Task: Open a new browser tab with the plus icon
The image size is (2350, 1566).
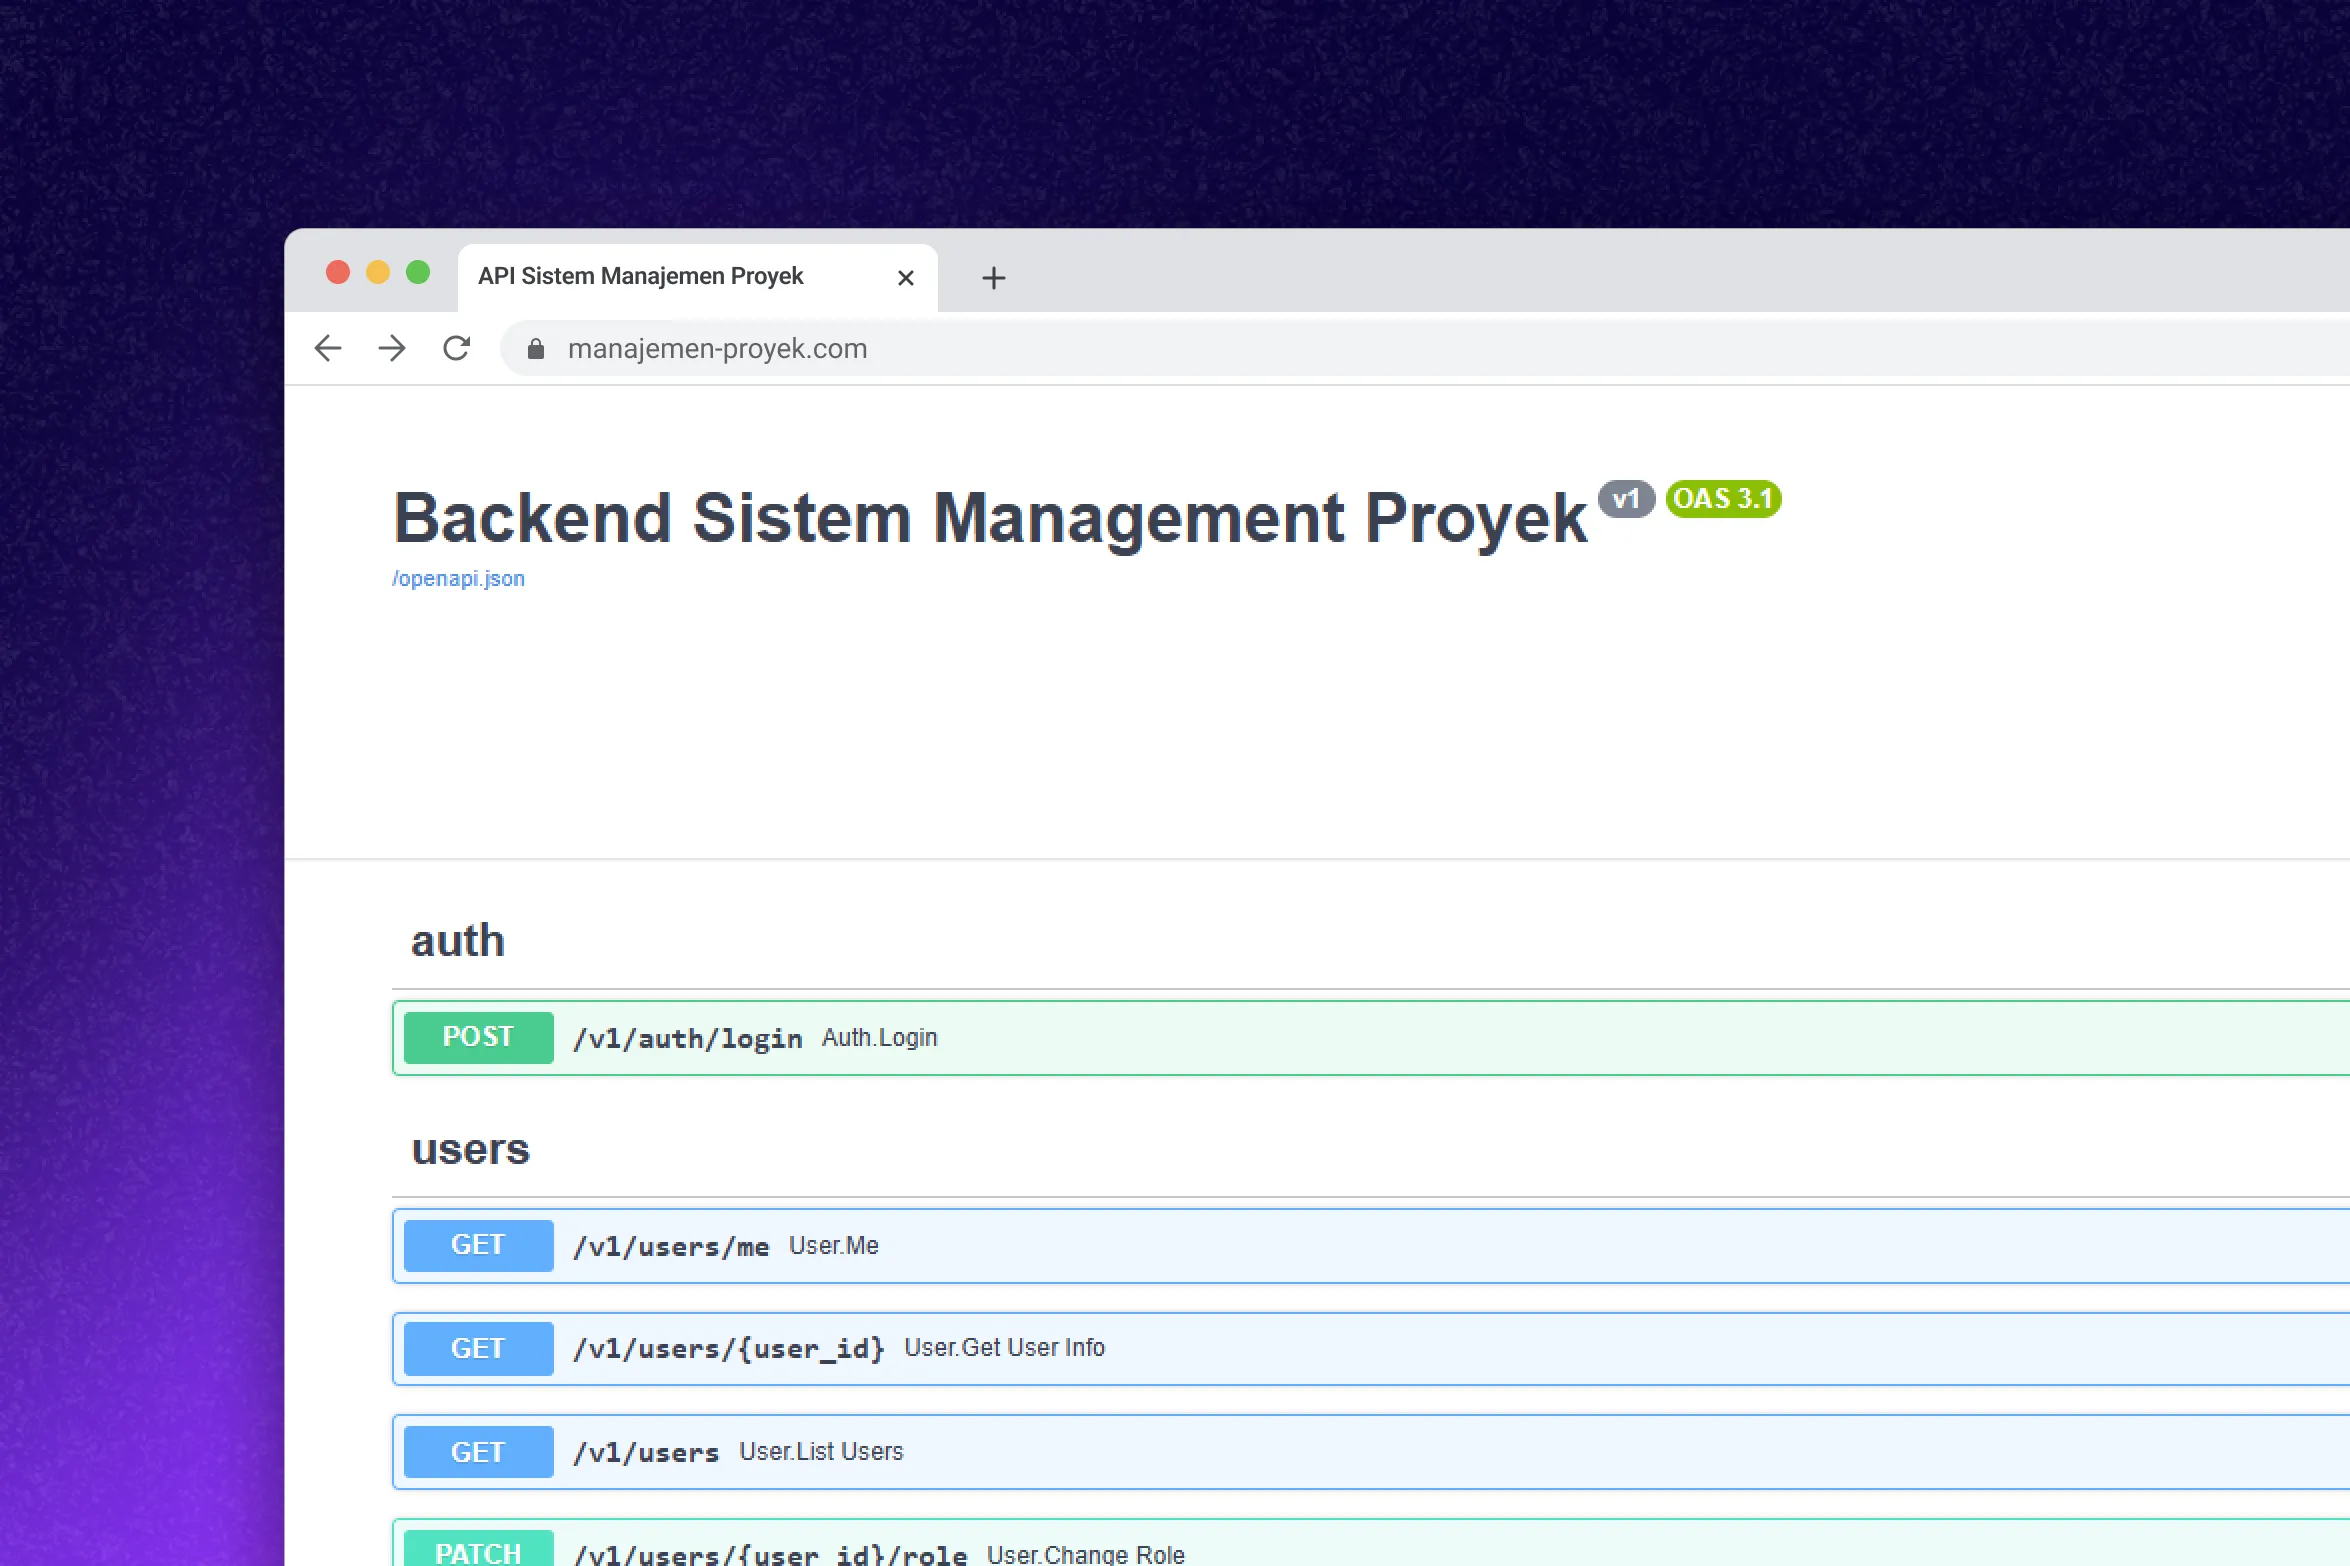Action: 993,278
